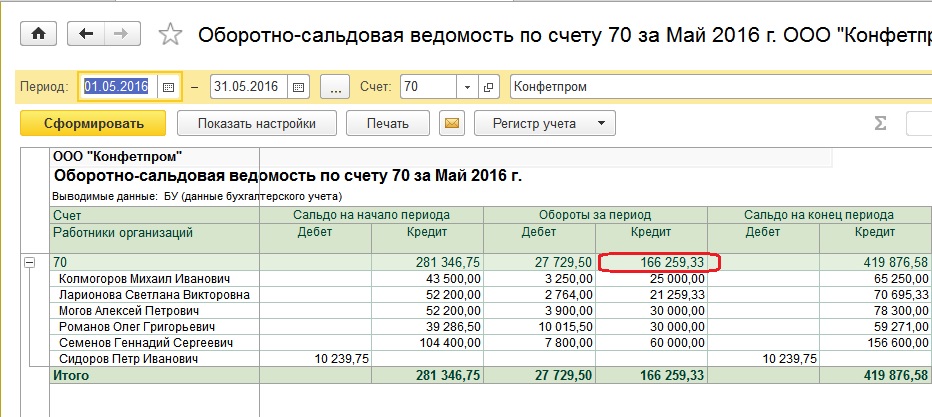Open account 70 dropdown arrow
Screen dimensions: 932x417
pyautogui.click(x=467, y=87)
